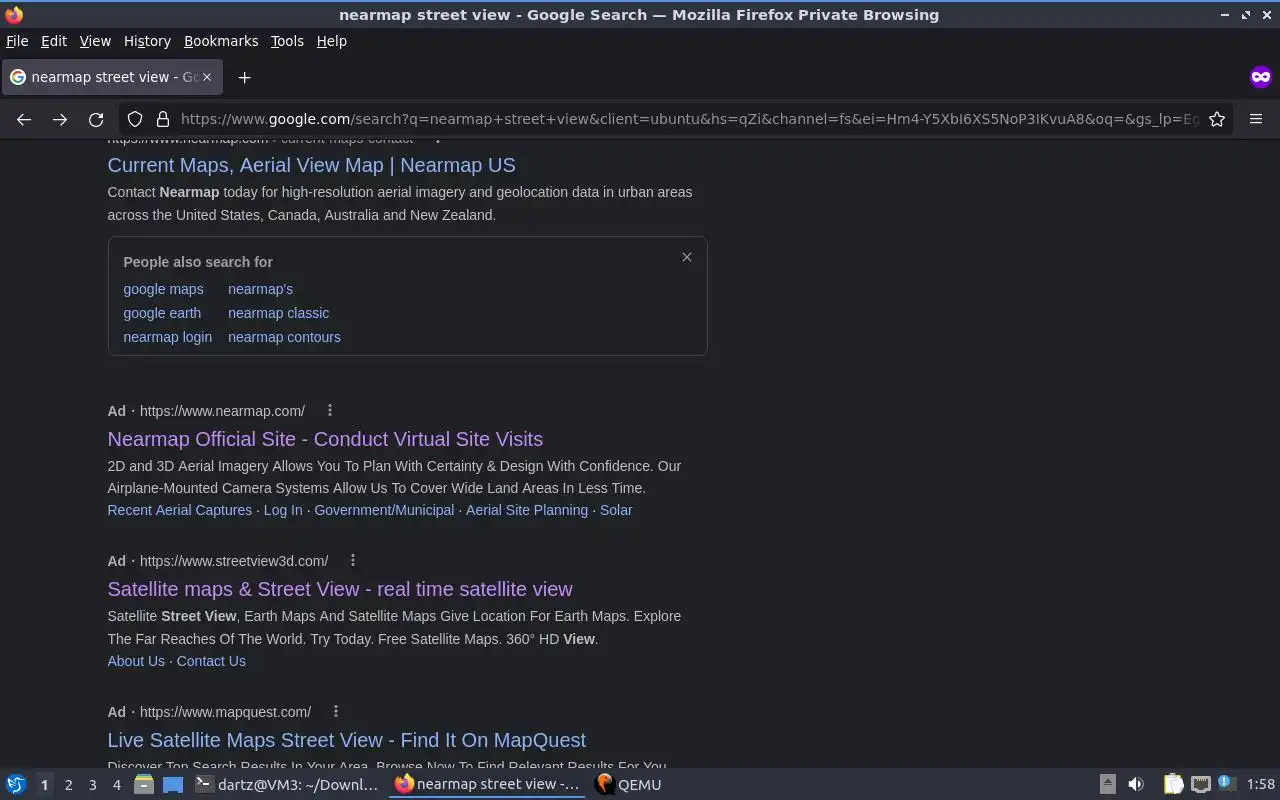Open the Solar sitelink
1280x800 pixels.
tap(616, 510)
